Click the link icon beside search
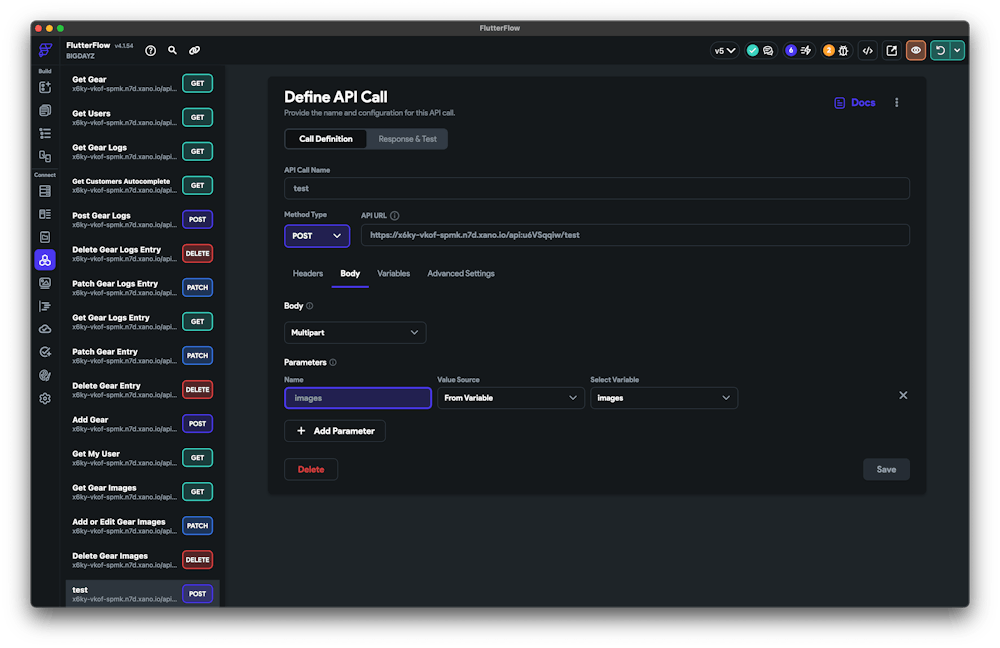 pyautogui.click(x=195, y=50)
